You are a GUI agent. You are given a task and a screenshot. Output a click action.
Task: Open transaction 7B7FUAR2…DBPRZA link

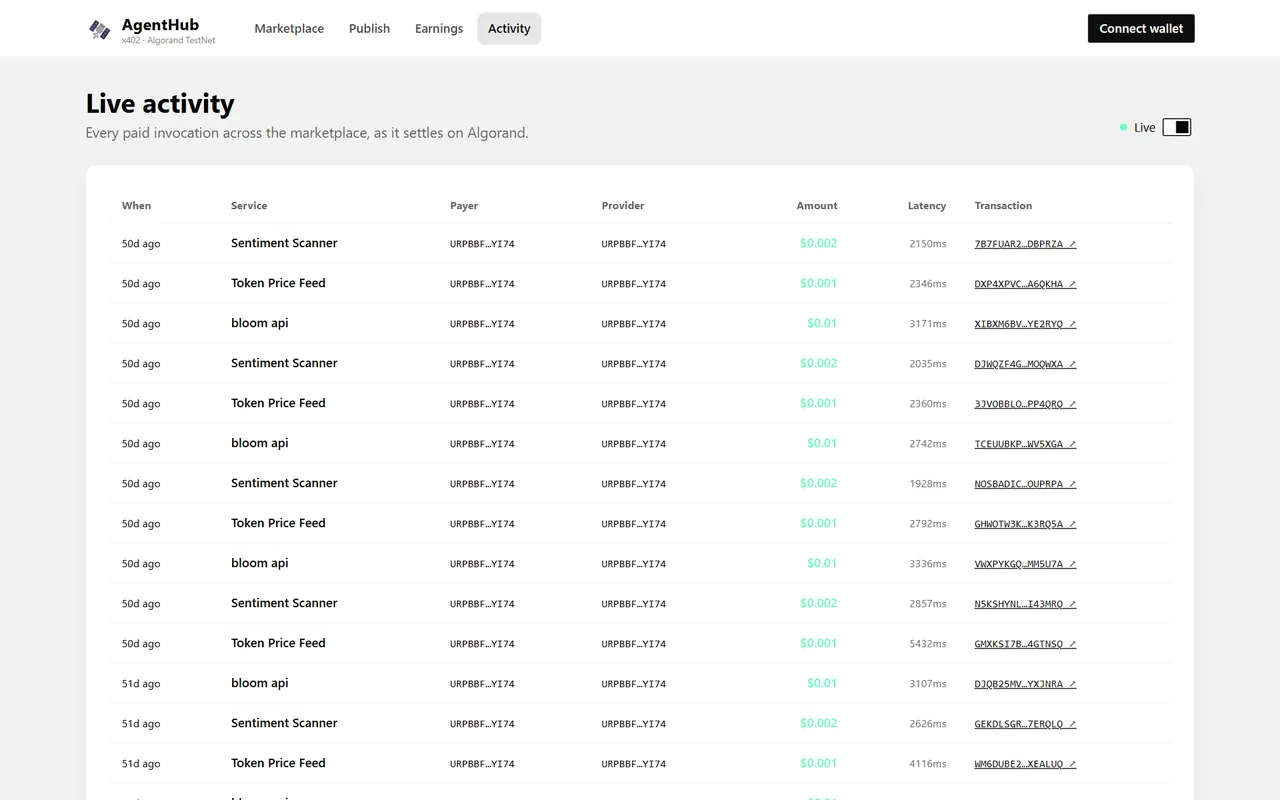[x=1025, y=244]
